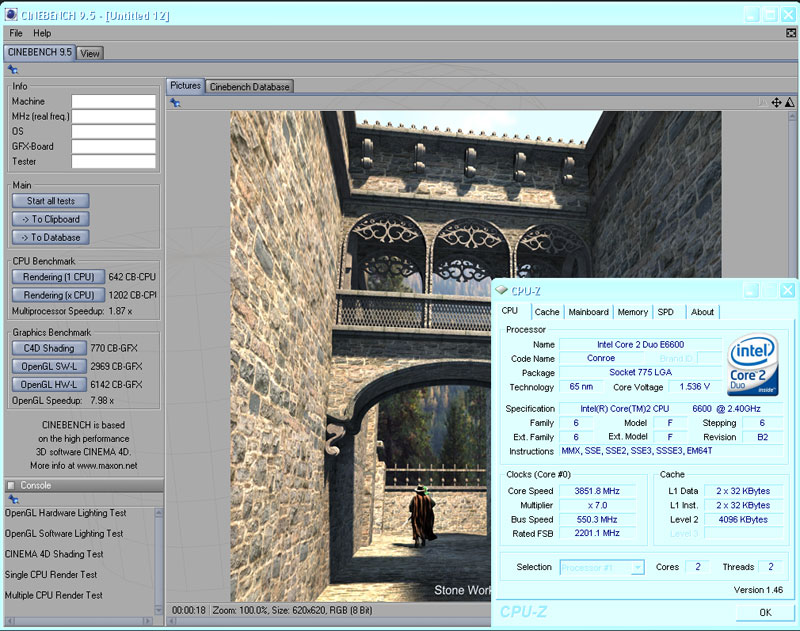
Task: Run the Rendering (1 CPU) benchmark
Action: (x=58, y=277)
